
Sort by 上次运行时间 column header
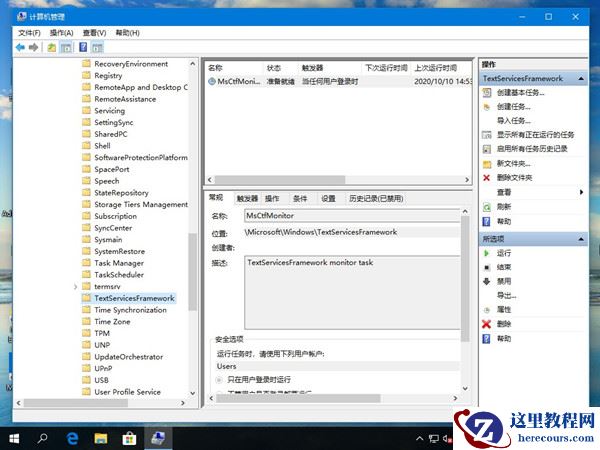(441, 68)
